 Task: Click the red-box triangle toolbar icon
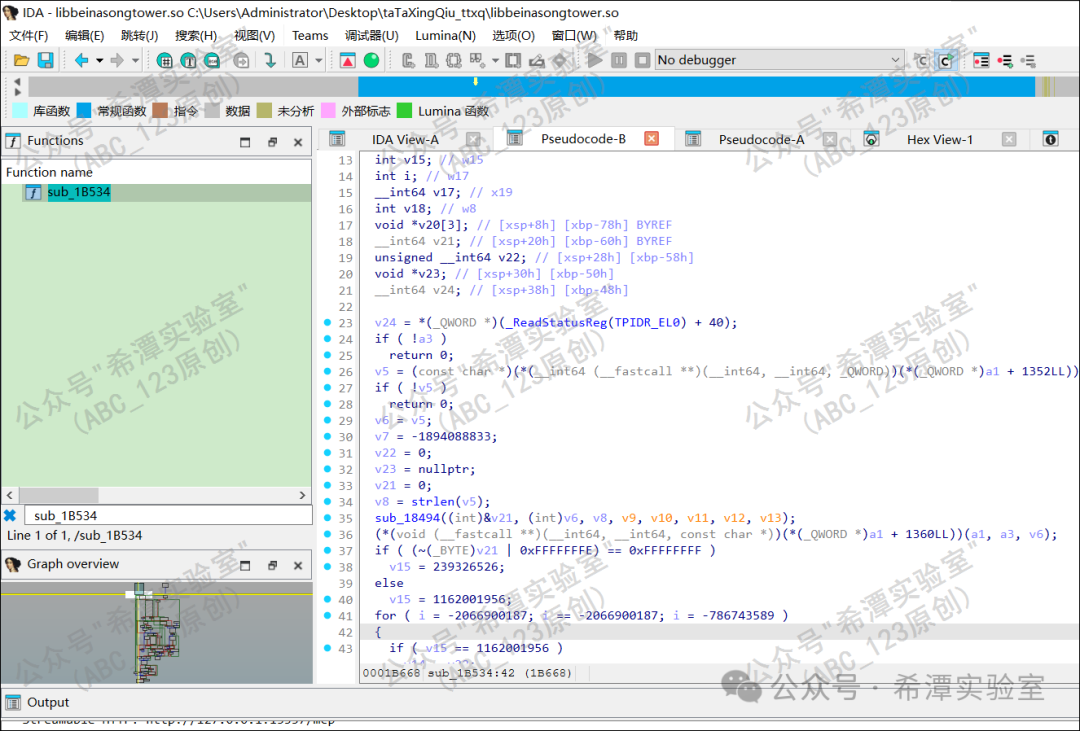tap(347, 61)
